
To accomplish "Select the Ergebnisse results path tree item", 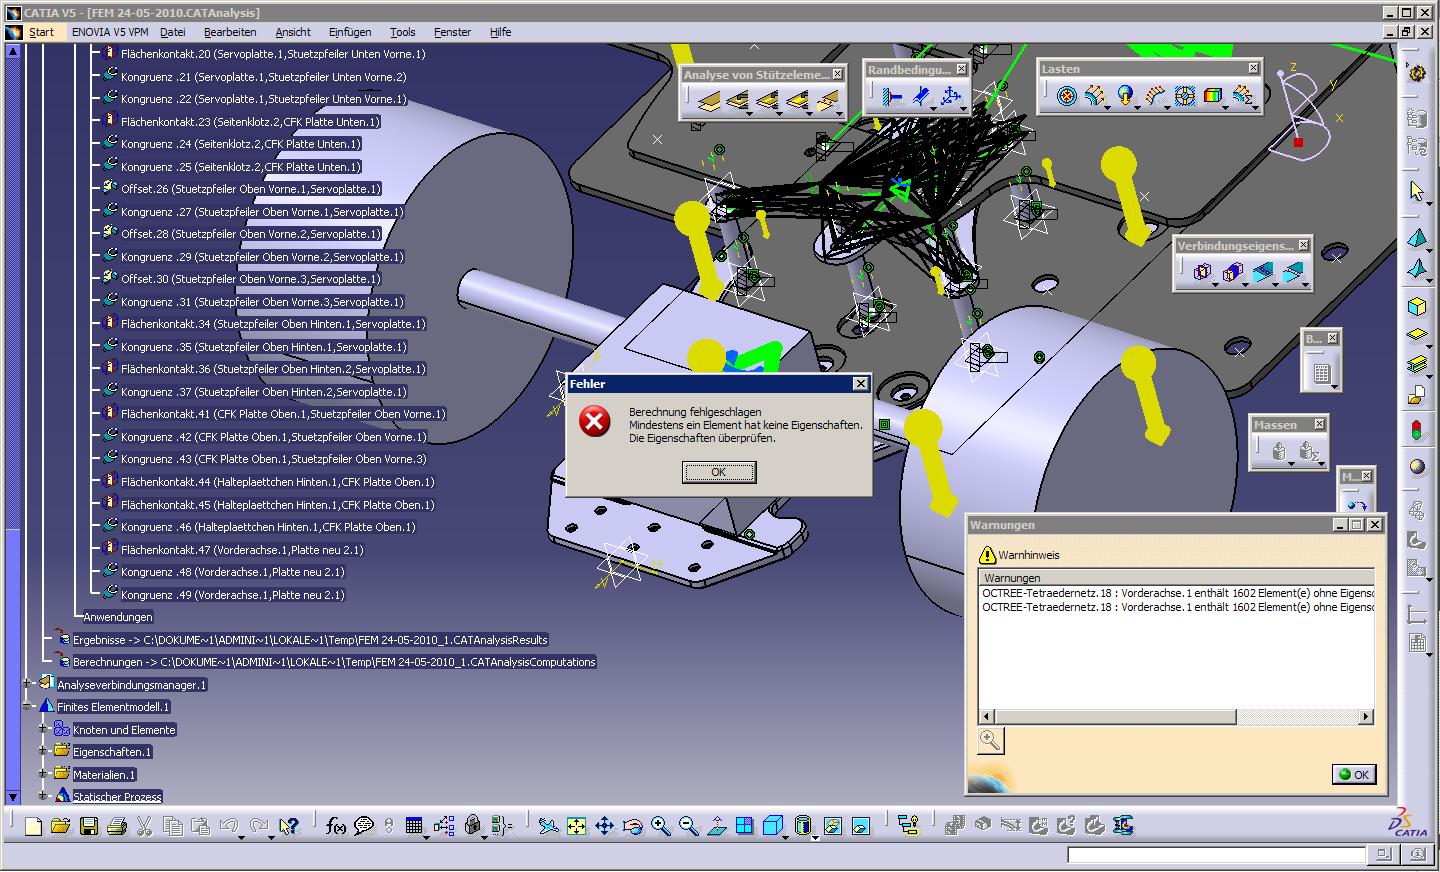I will [310, 640].
